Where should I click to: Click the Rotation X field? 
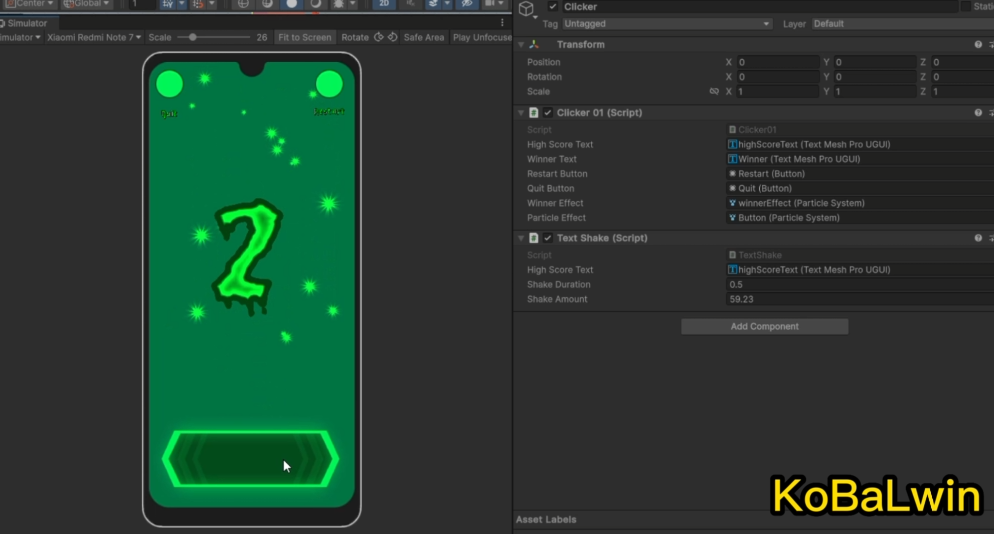click(778, 77)
